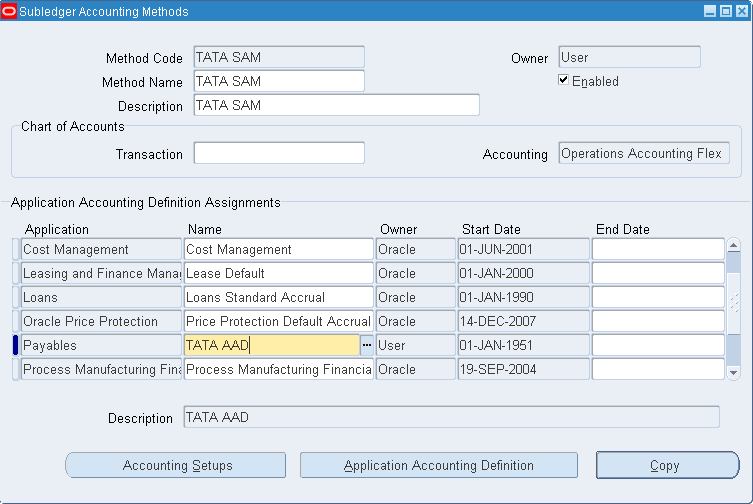Image resolution: width=753 pixels, height=504 pixels.
Task: Maximize the Subledger Accounting Methods window
Action: coord(725,11)
